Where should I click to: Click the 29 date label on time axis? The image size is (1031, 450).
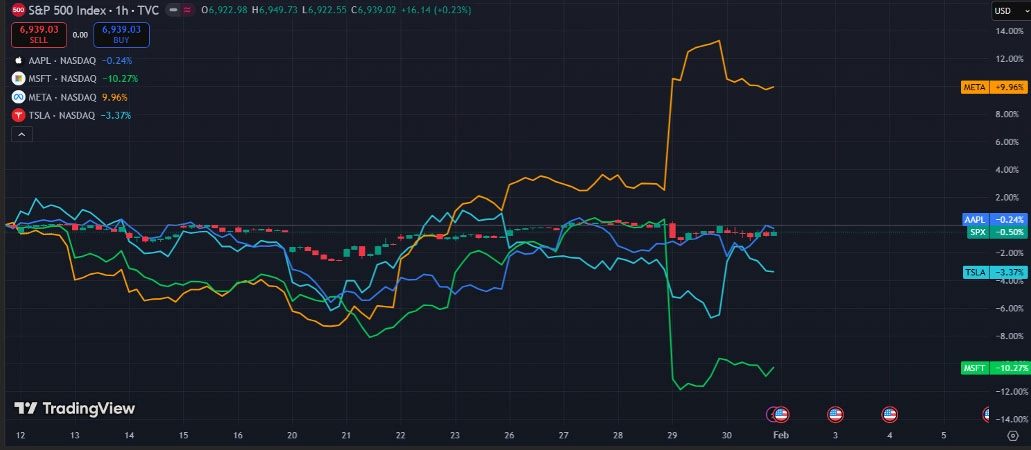click(672, 436)
